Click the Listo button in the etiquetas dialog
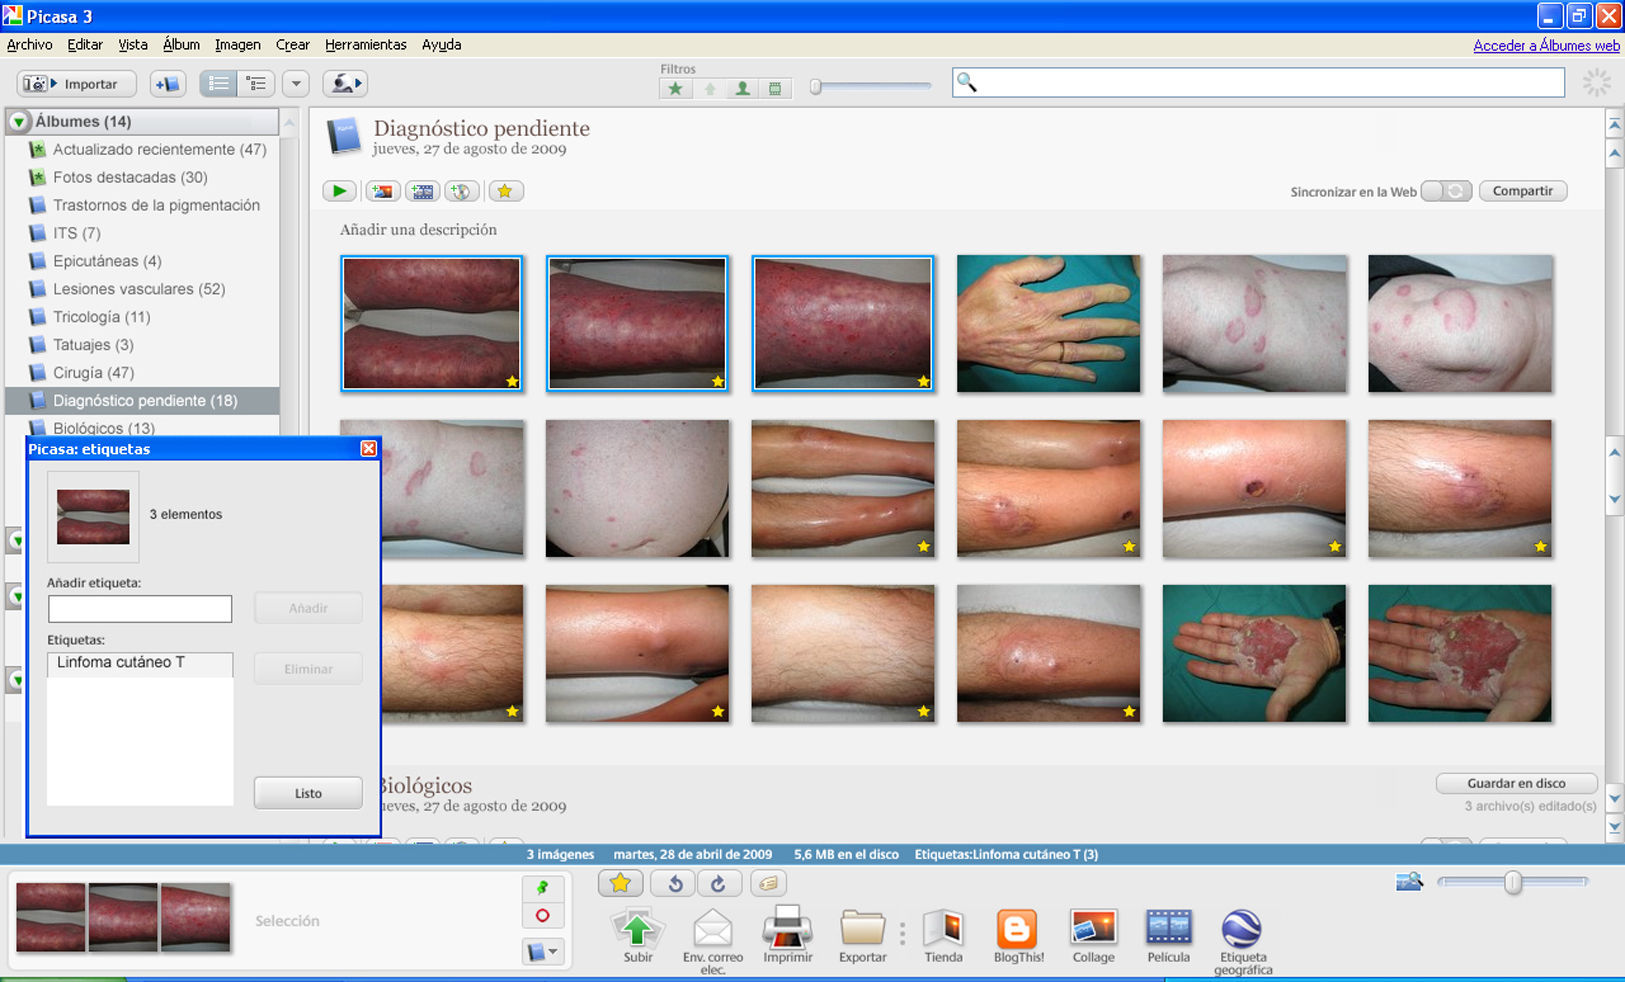The width and height of the screenshot is (1625, 982). coord(308,793)
